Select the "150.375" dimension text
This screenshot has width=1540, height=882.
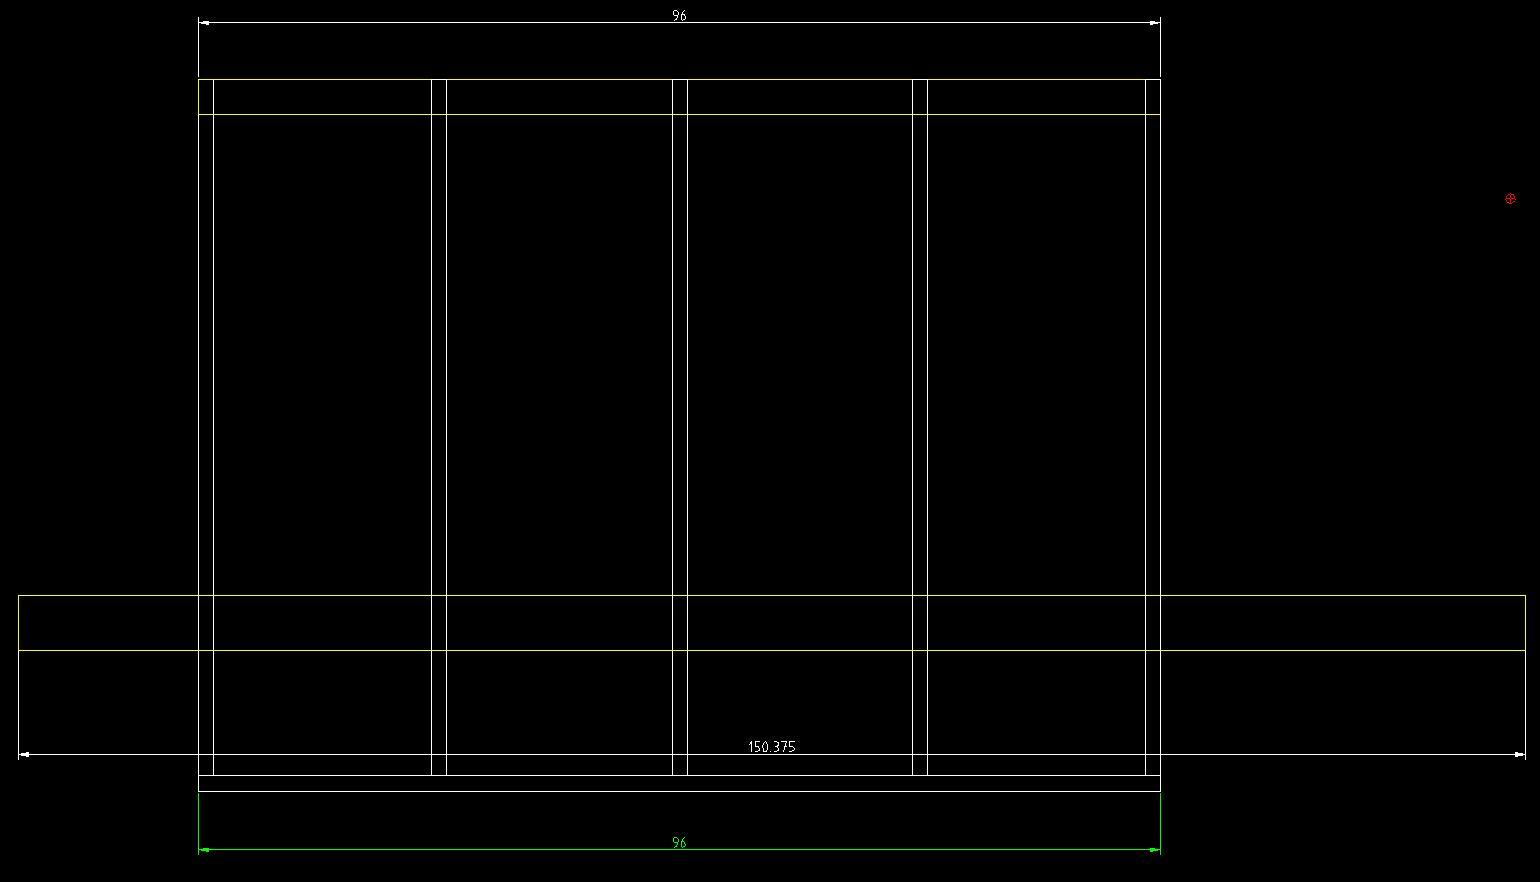tap(771, 747)
